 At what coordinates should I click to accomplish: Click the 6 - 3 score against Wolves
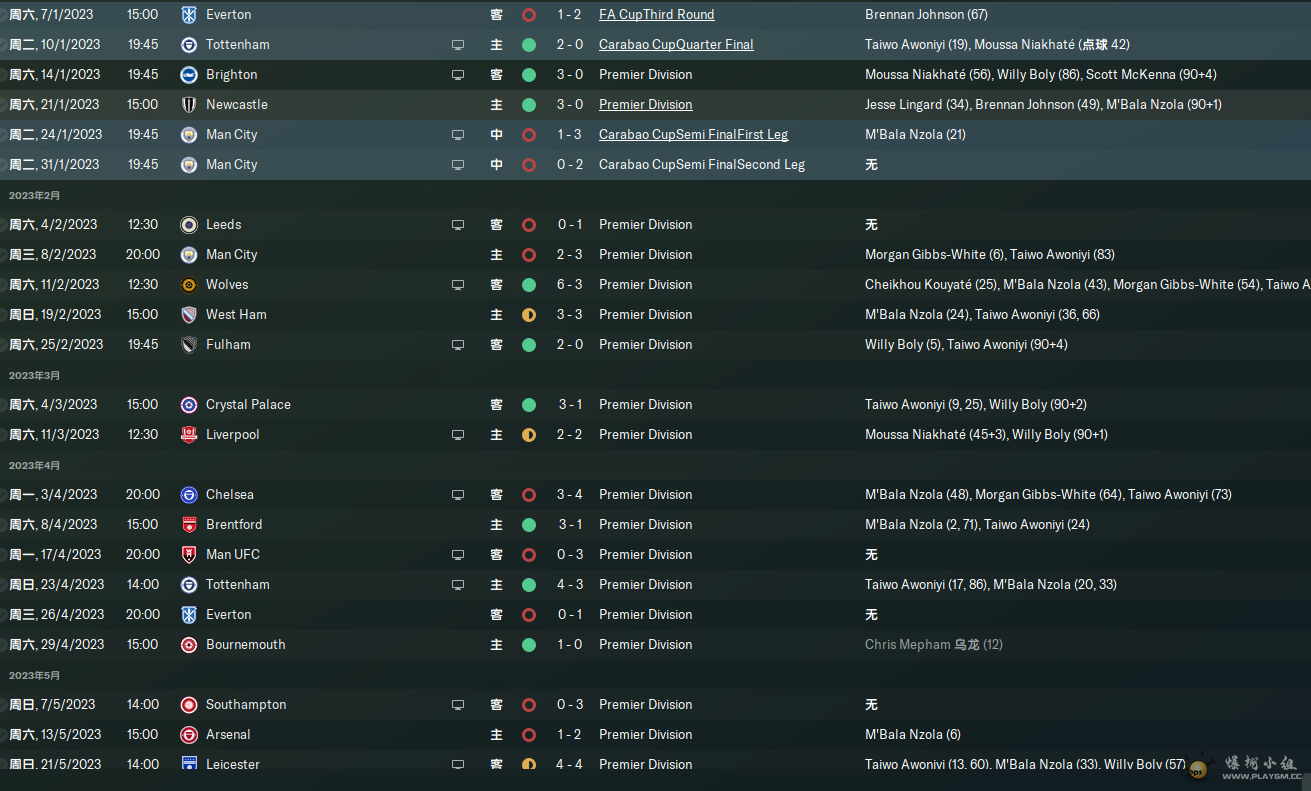click(x=570, y=285)
